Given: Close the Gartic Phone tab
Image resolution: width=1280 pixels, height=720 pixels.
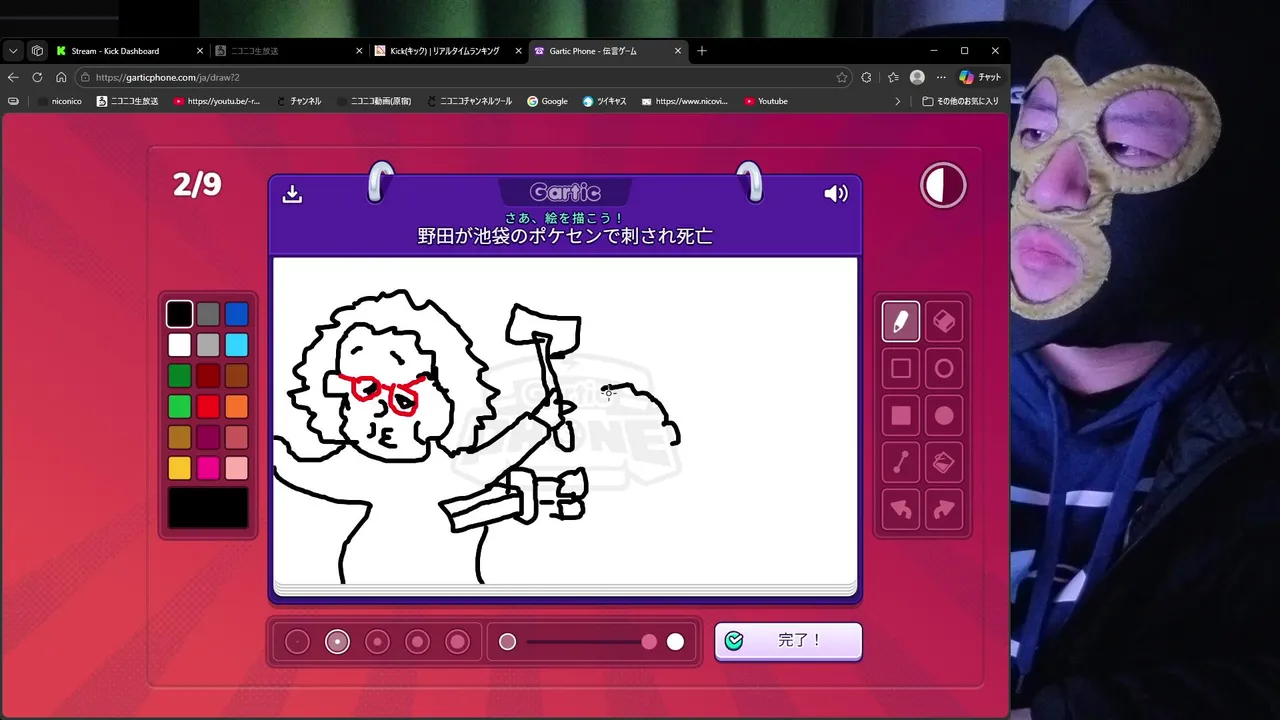Looking at the screenshot, I should 678,51.
